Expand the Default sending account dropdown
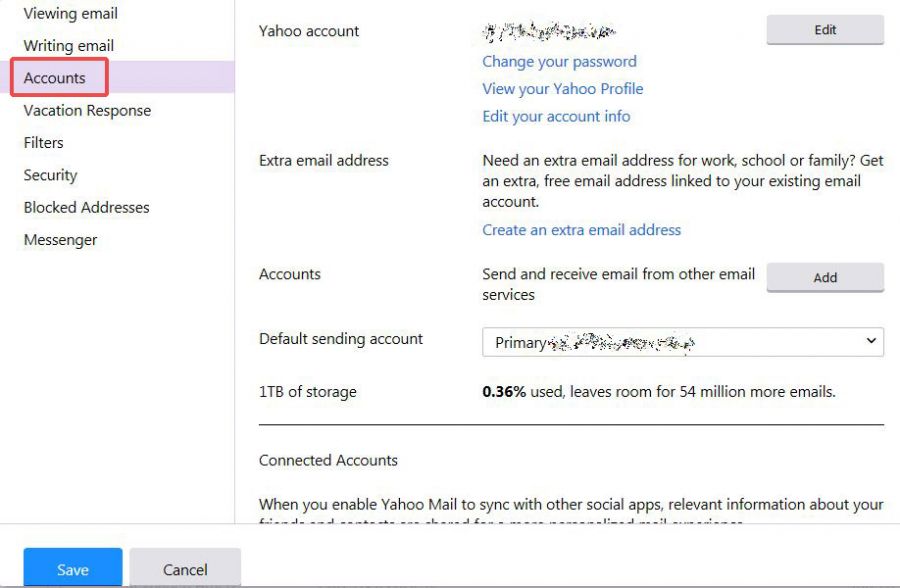The image size is (900, 588). tap(682, 342)
